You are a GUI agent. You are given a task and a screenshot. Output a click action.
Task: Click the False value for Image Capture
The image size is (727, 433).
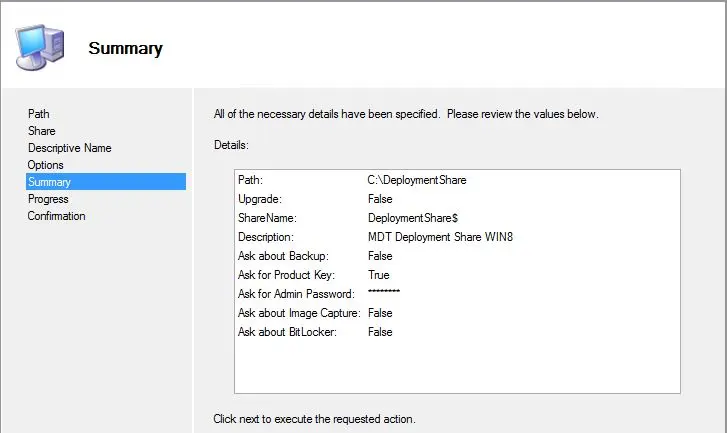tap(380, 313)
